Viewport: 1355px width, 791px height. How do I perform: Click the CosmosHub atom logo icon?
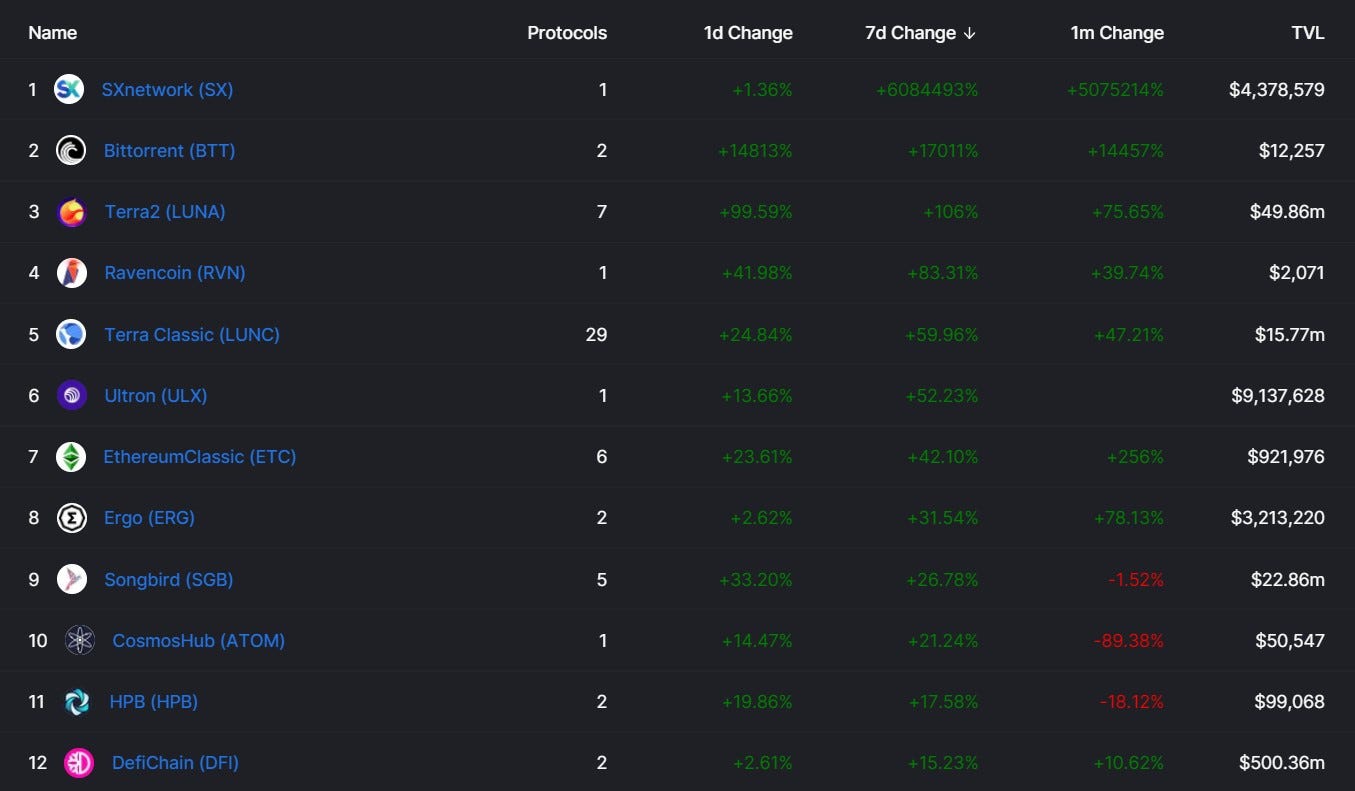click(79, 640)
